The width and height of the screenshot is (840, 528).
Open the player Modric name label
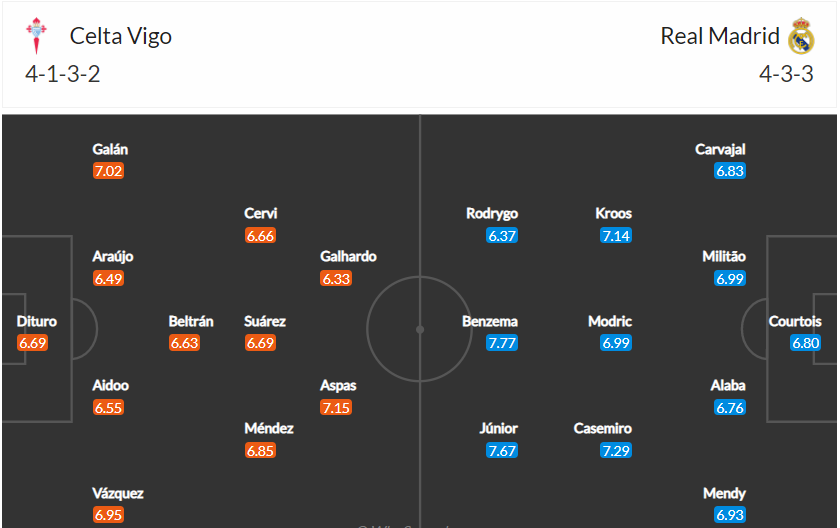[x=610, y=321]
